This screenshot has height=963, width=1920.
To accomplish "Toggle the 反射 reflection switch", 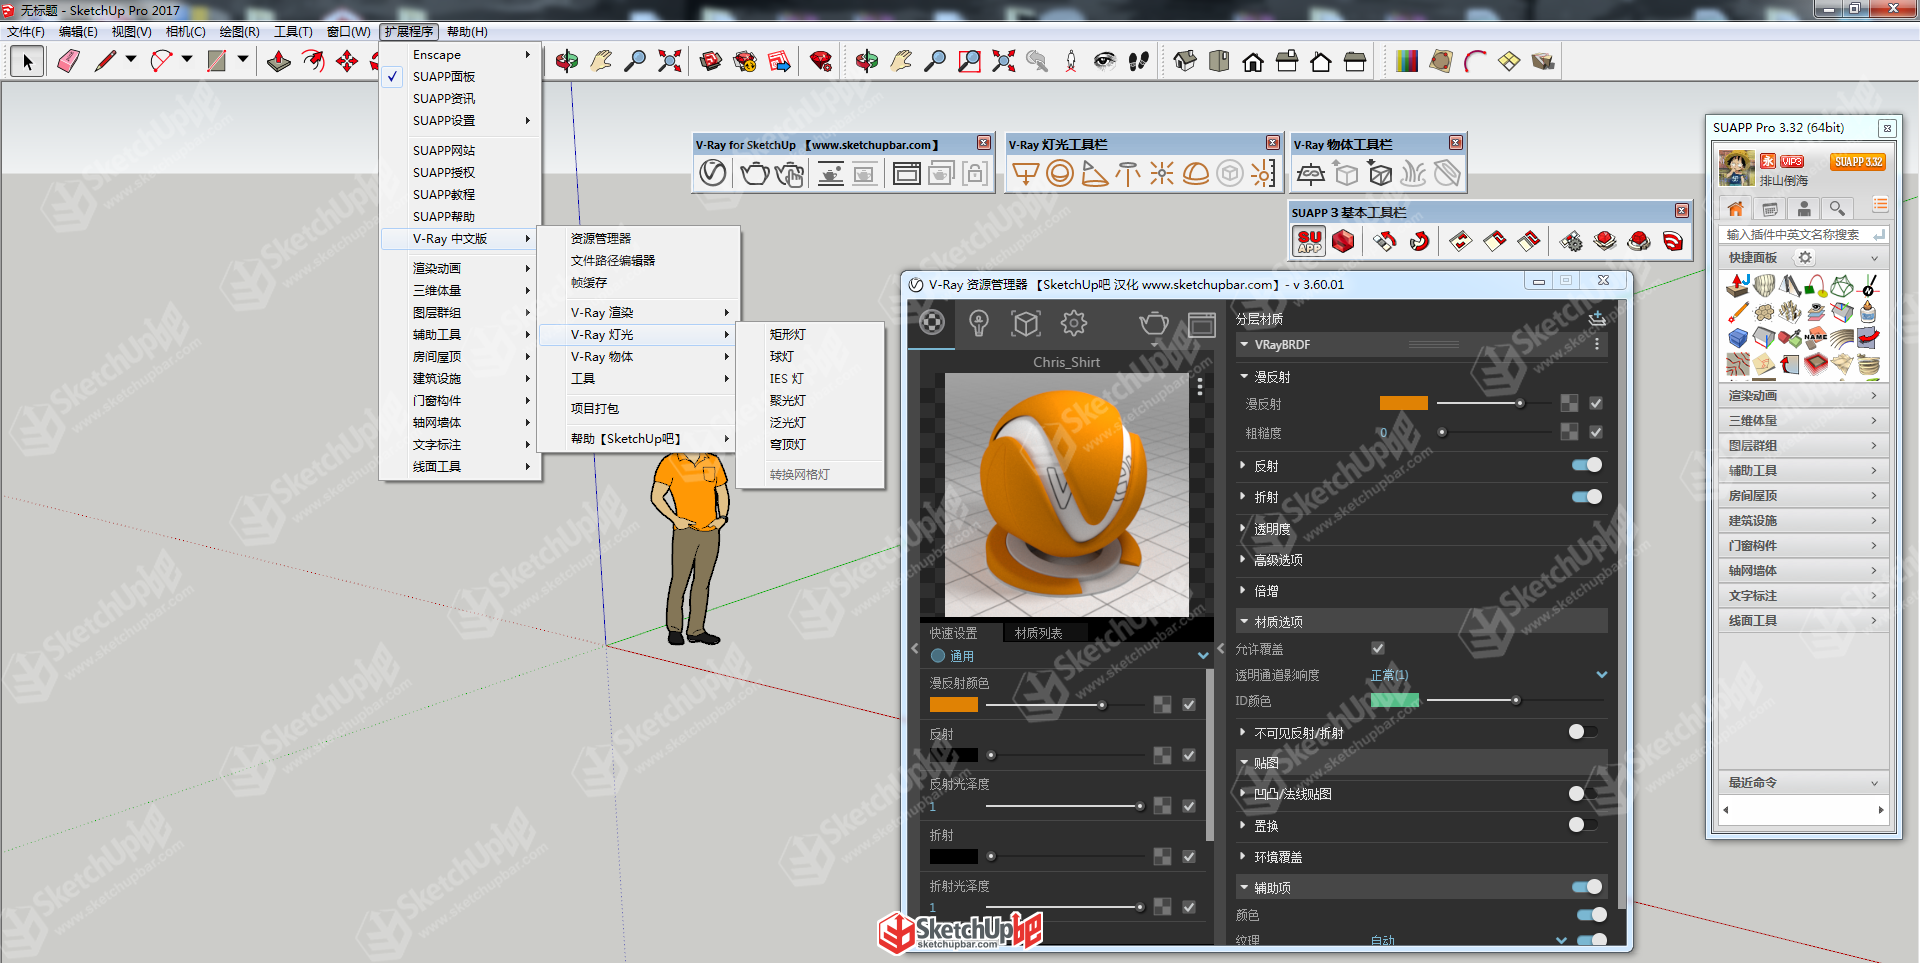I will (x=1587, y=465).
